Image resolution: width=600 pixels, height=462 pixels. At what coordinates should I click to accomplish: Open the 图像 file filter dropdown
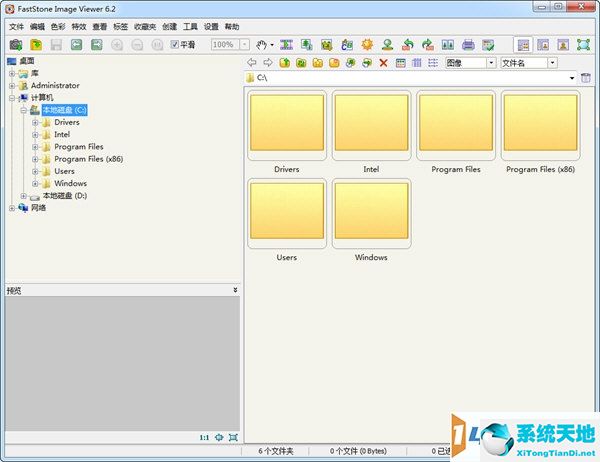point(492,63)
